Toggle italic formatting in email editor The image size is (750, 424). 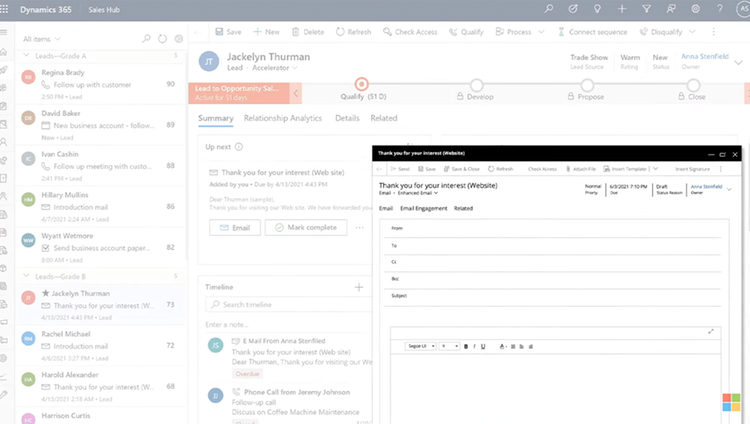[474, 346]
